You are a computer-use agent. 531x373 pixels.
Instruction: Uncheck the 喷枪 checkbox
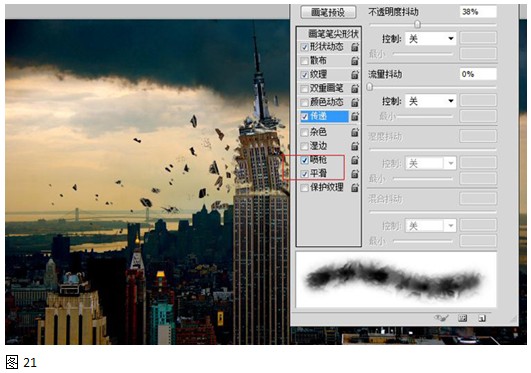point(304,160)
